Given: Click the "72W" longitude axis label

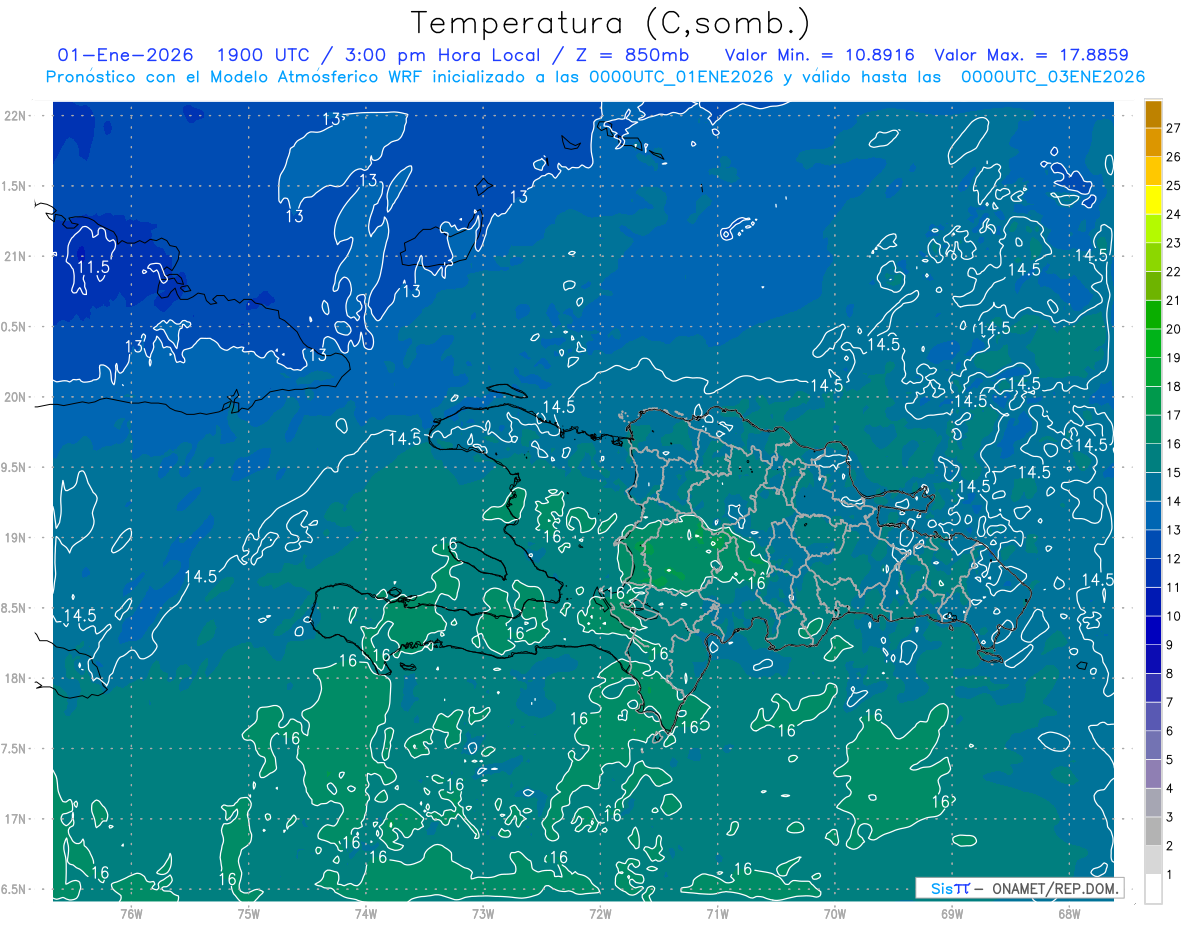Looking at the screenshot, I should click(600, 913).
